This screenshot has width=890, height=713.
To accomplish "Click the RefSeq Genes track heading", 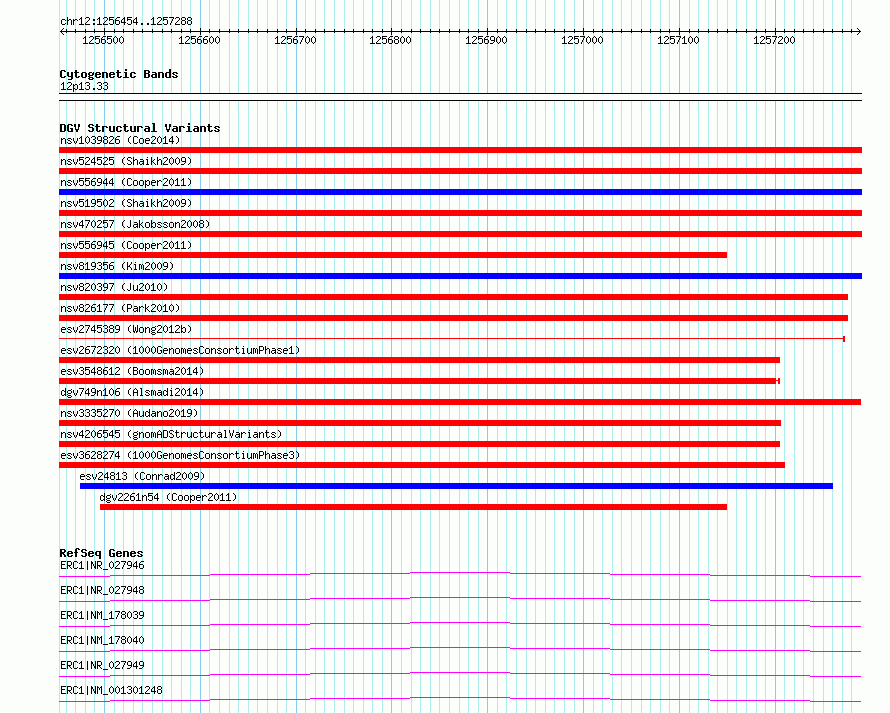I will tap(101, 553).
